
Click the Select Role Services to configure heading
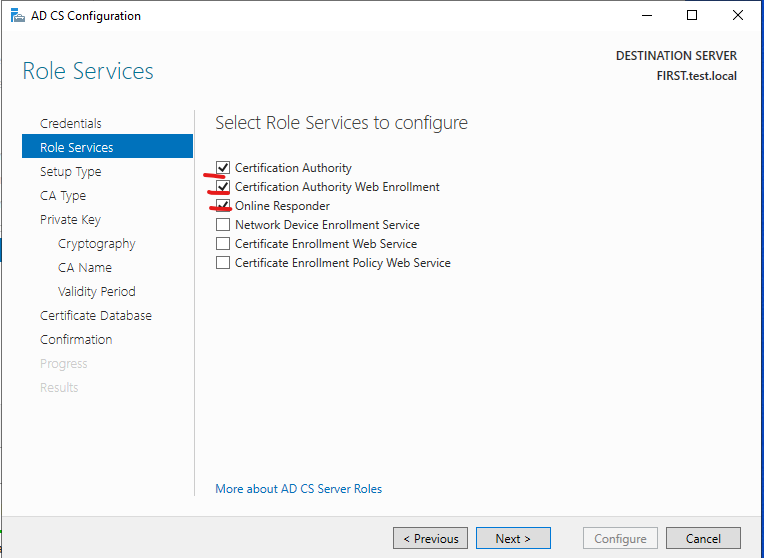point(342,123)
